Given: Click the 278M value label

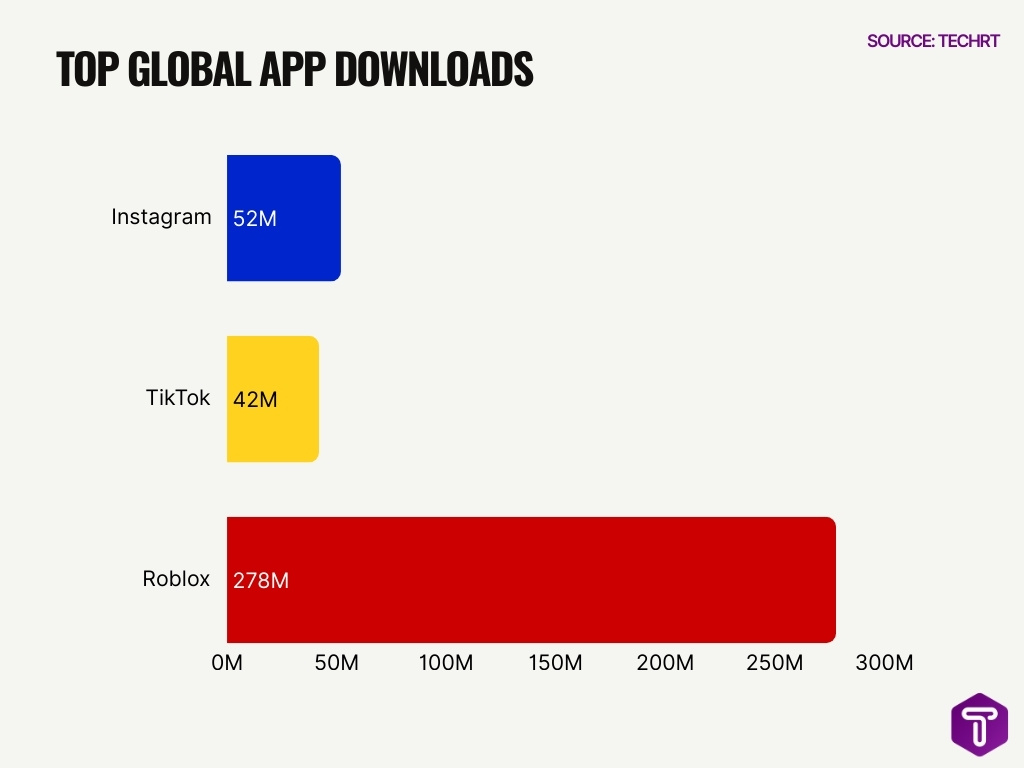Looking at the screenshot, I should pos(260,580).
